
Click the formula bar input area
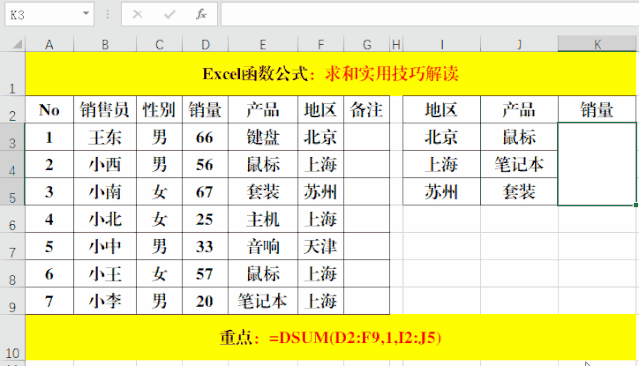point(430,15)
